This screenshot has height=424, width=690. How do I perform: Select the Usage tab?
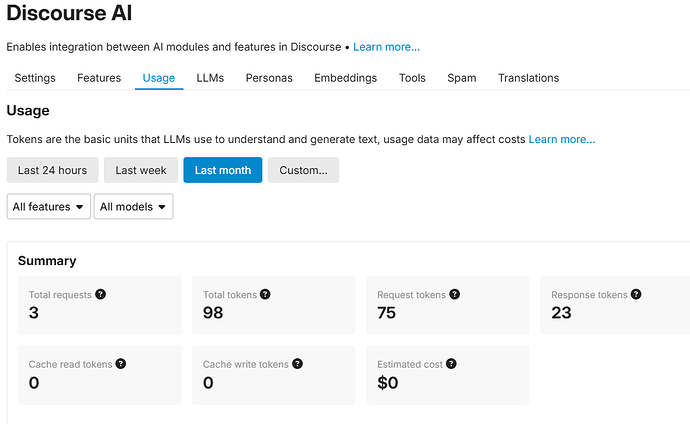click(159, 78)
